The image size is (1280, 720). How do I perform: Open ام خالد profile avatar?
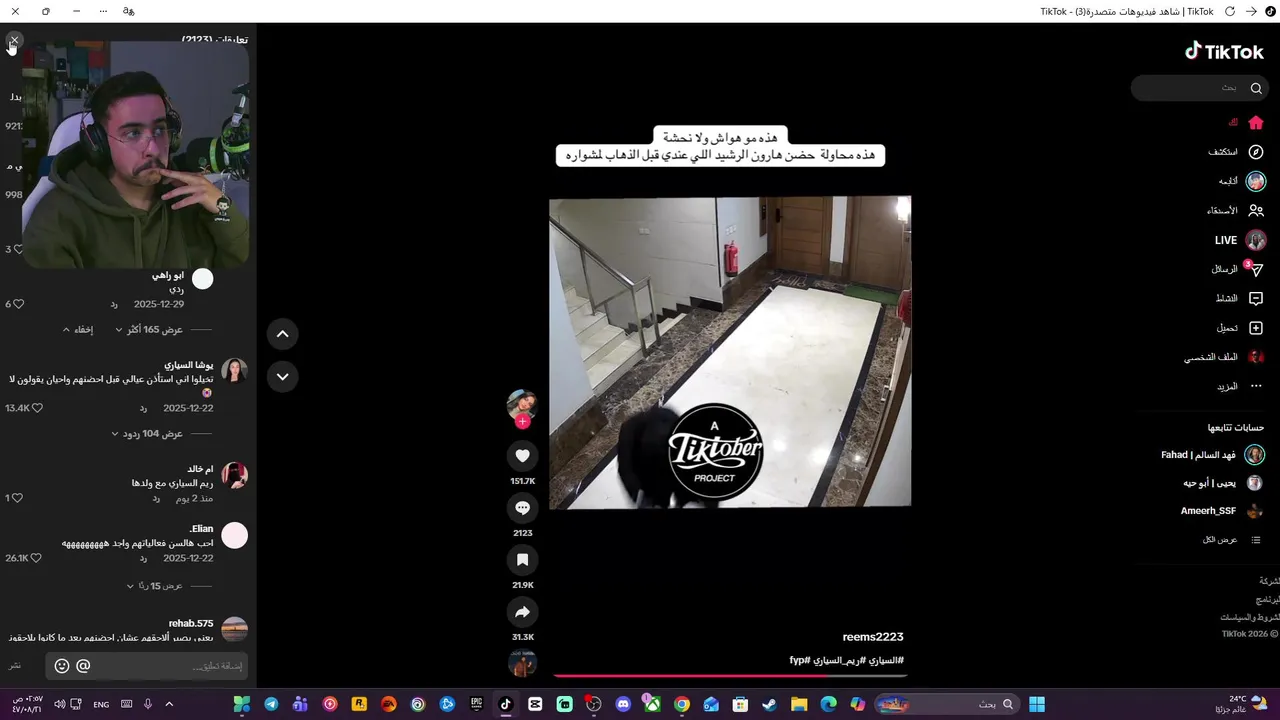pyautogui.click(x=234, y=475)
